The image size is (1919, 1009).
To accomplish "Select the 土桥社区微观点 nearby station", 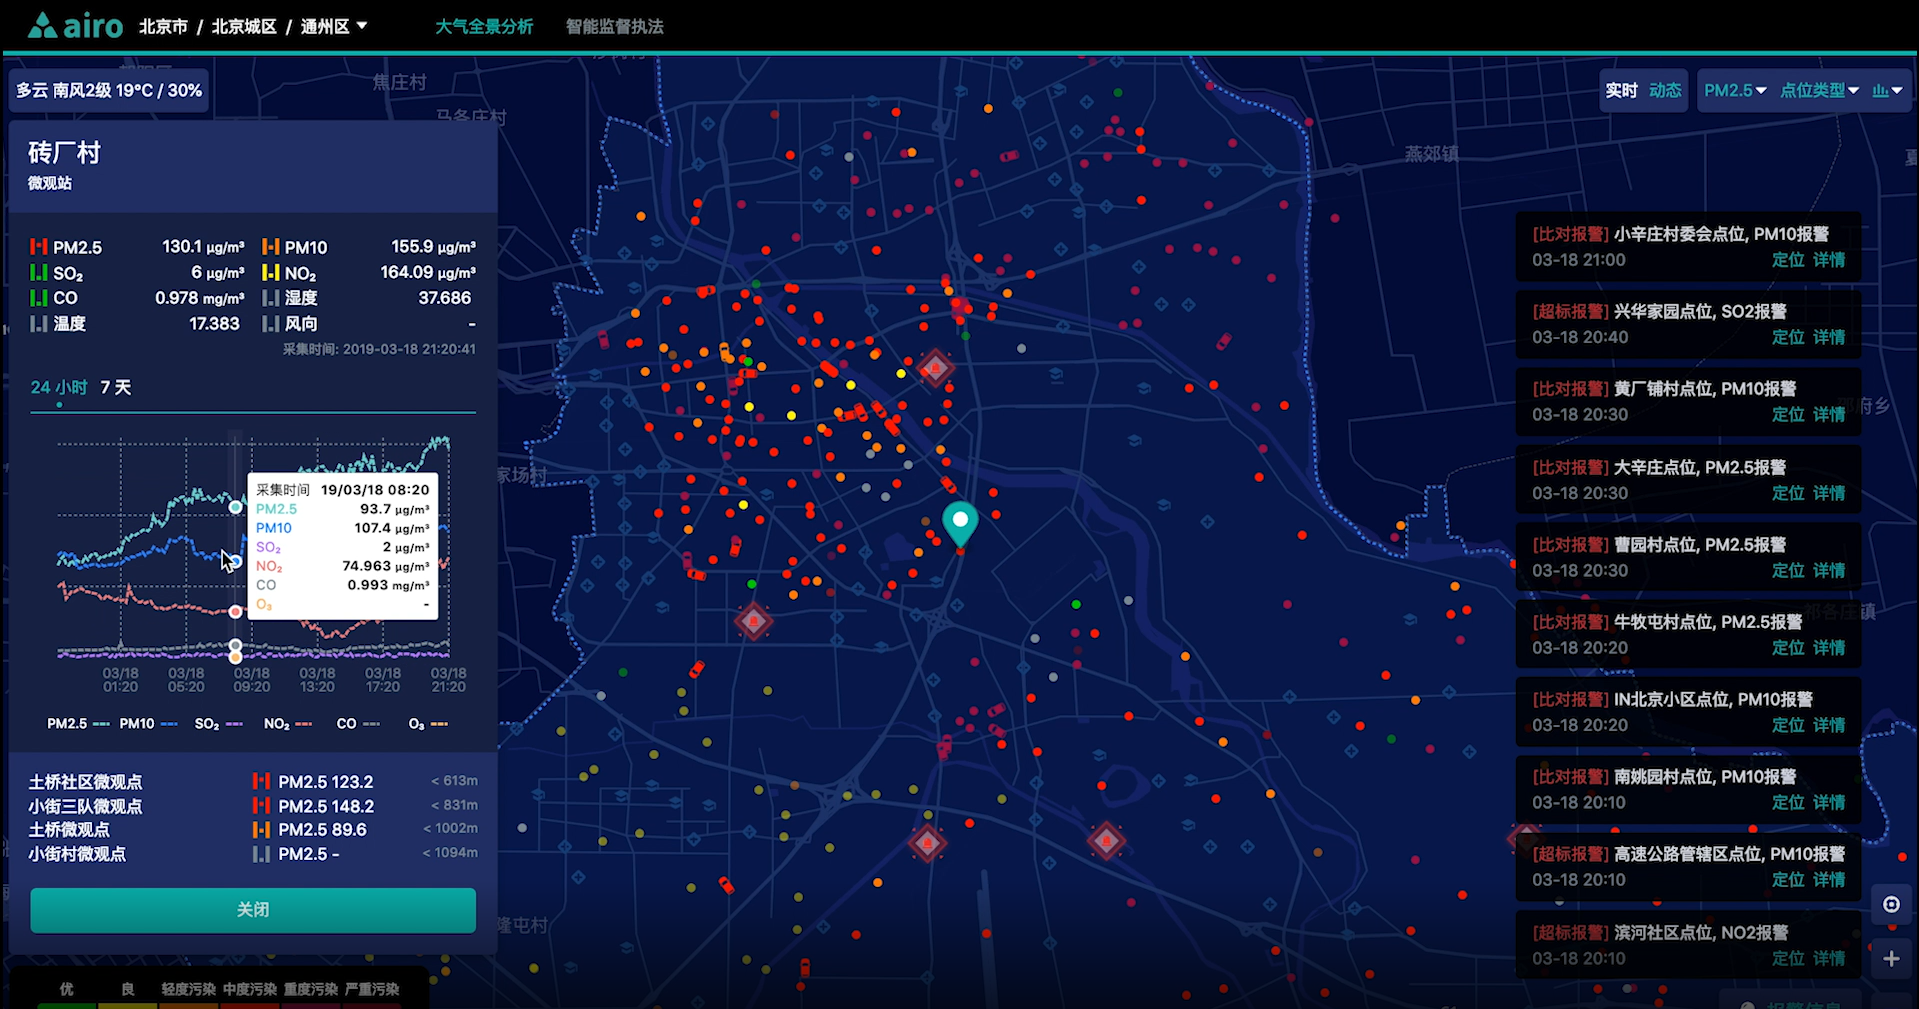I will coord(85,782).
